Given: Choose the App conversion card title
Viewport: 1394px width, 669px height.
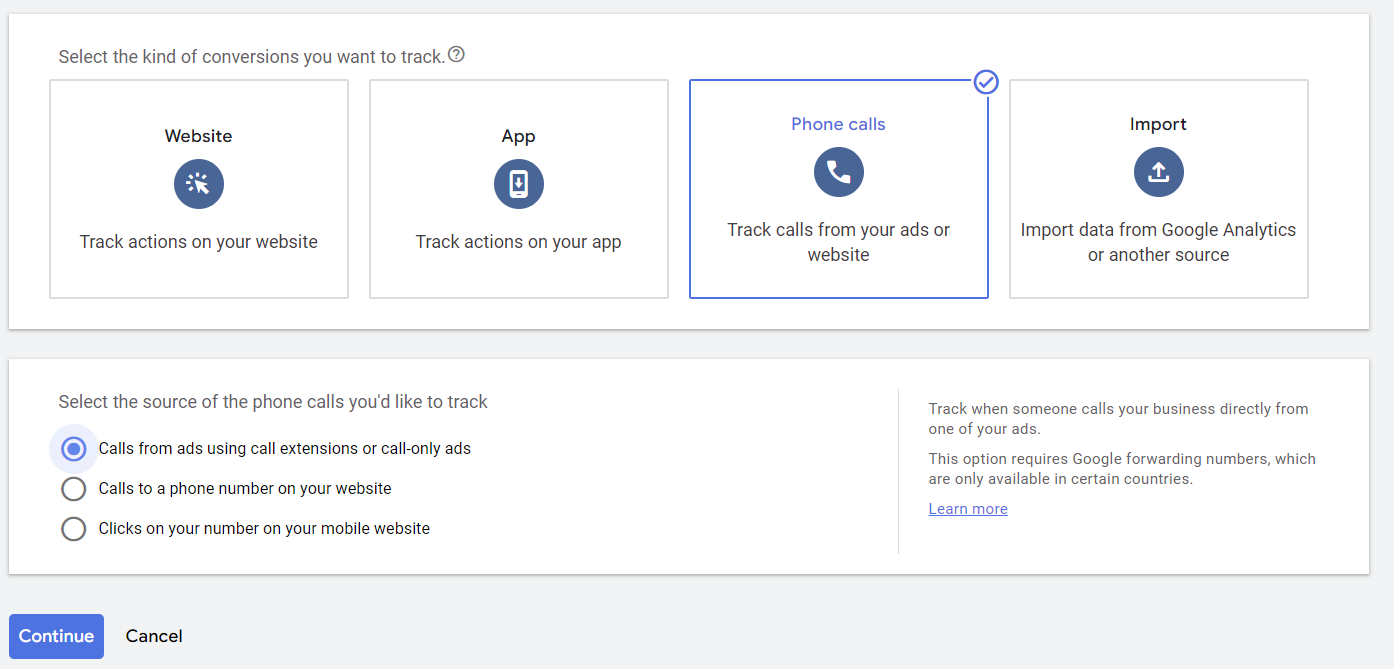Looking at the screenshot, I should (x=519, y=136).
